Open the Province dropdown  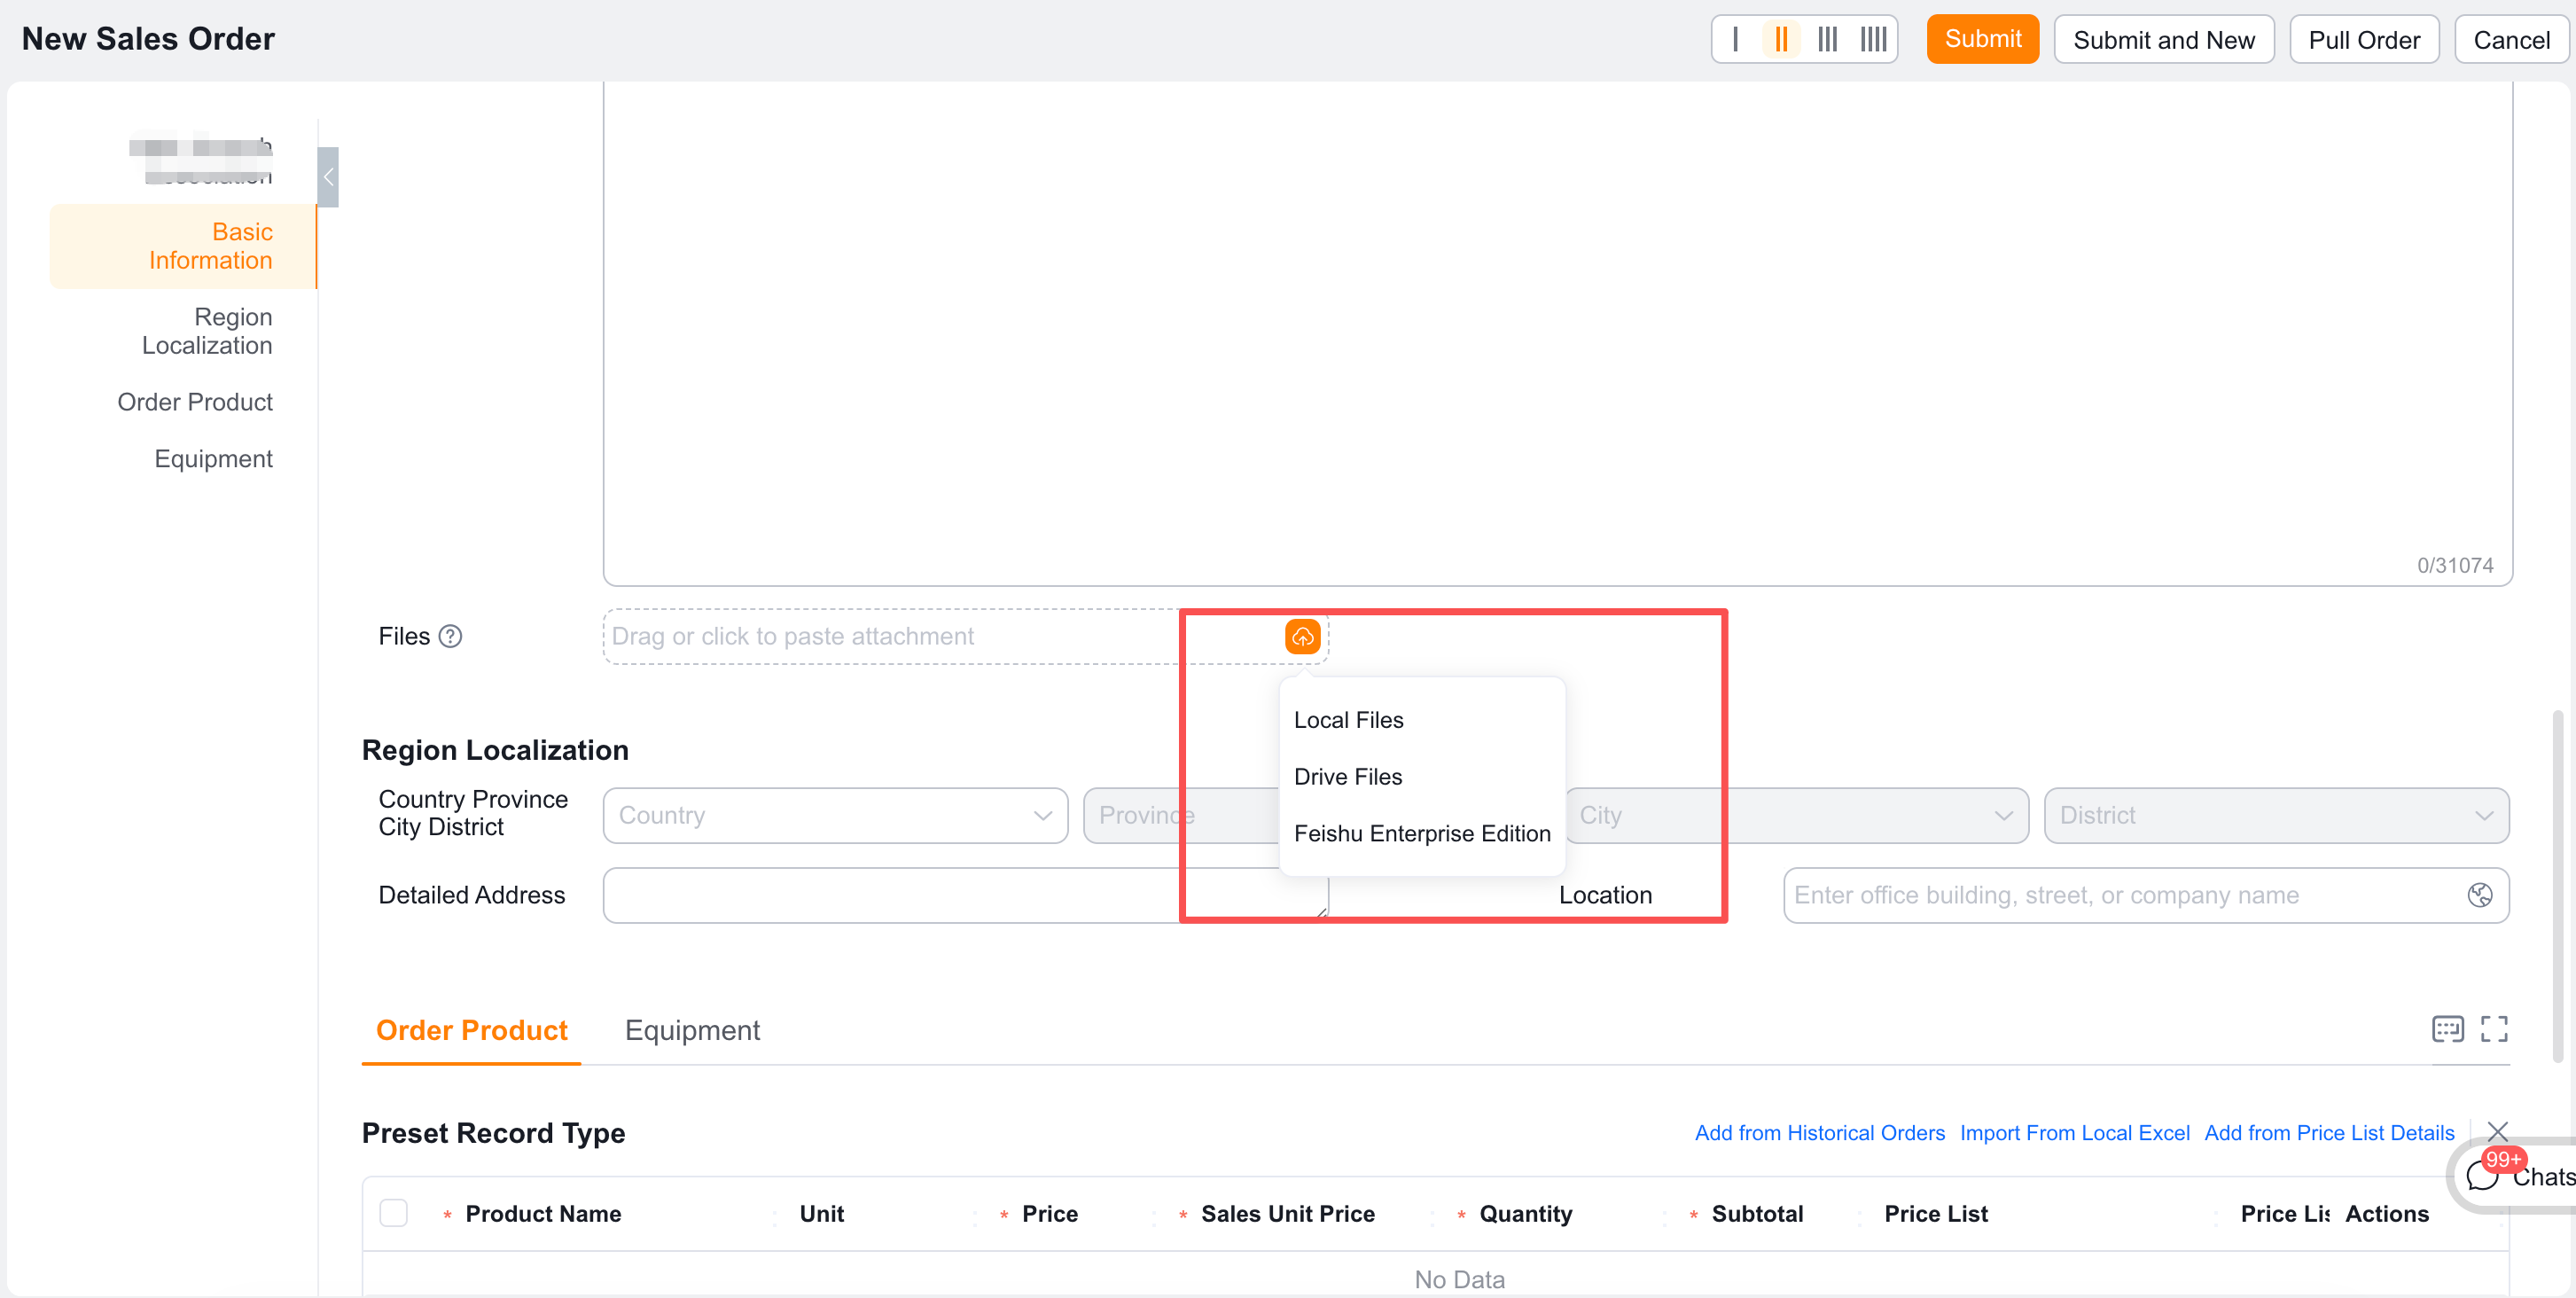point(1180,815)
